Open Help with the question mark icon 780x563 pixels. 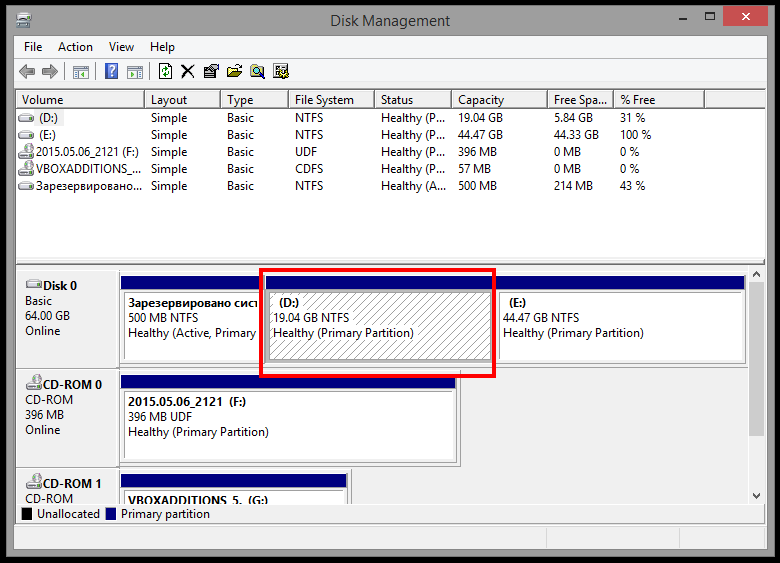[x=111, y=72]
